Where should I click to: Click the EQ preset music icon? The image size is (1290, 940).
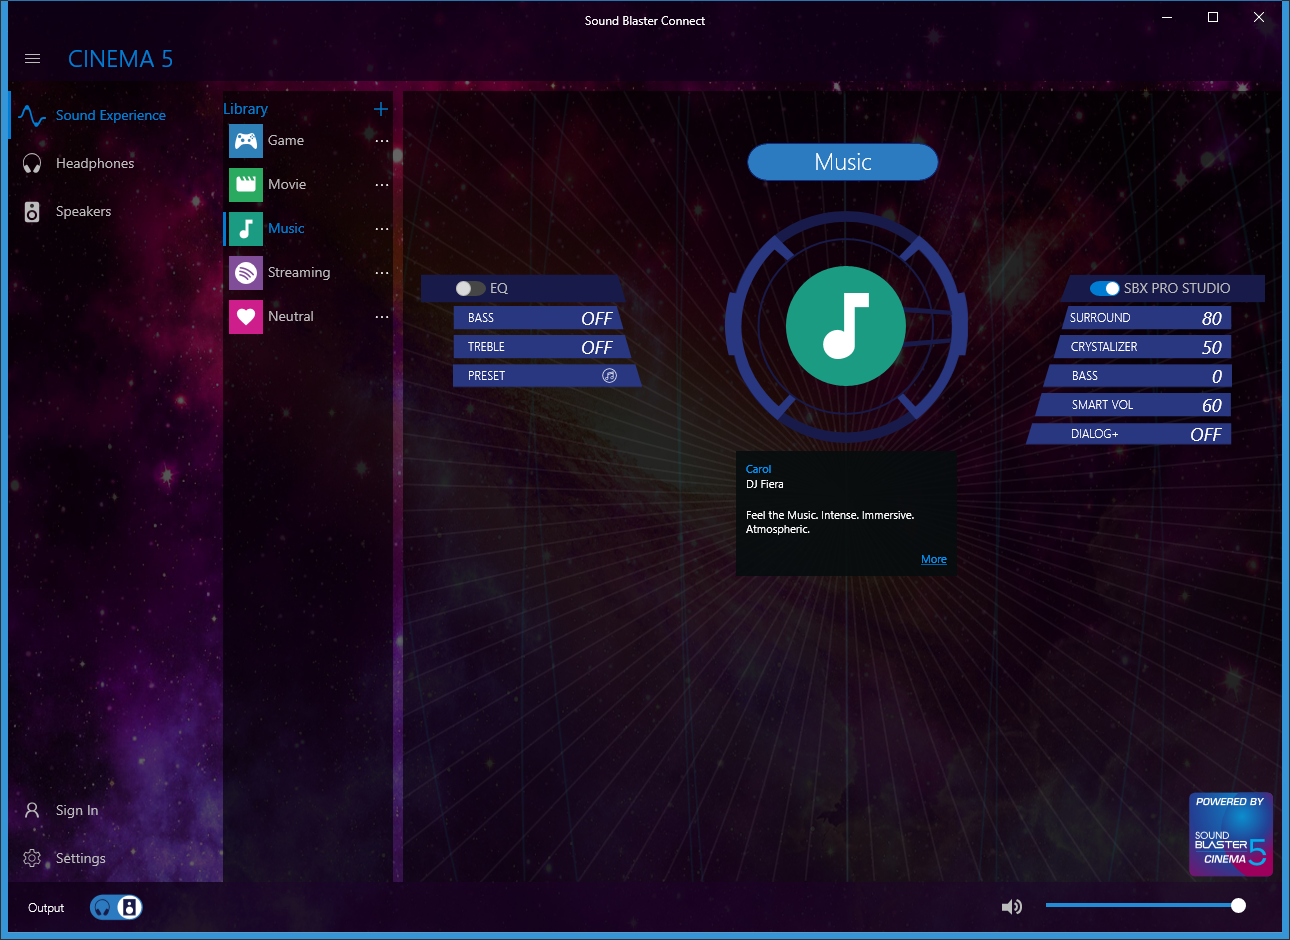(x=609, y=376)
